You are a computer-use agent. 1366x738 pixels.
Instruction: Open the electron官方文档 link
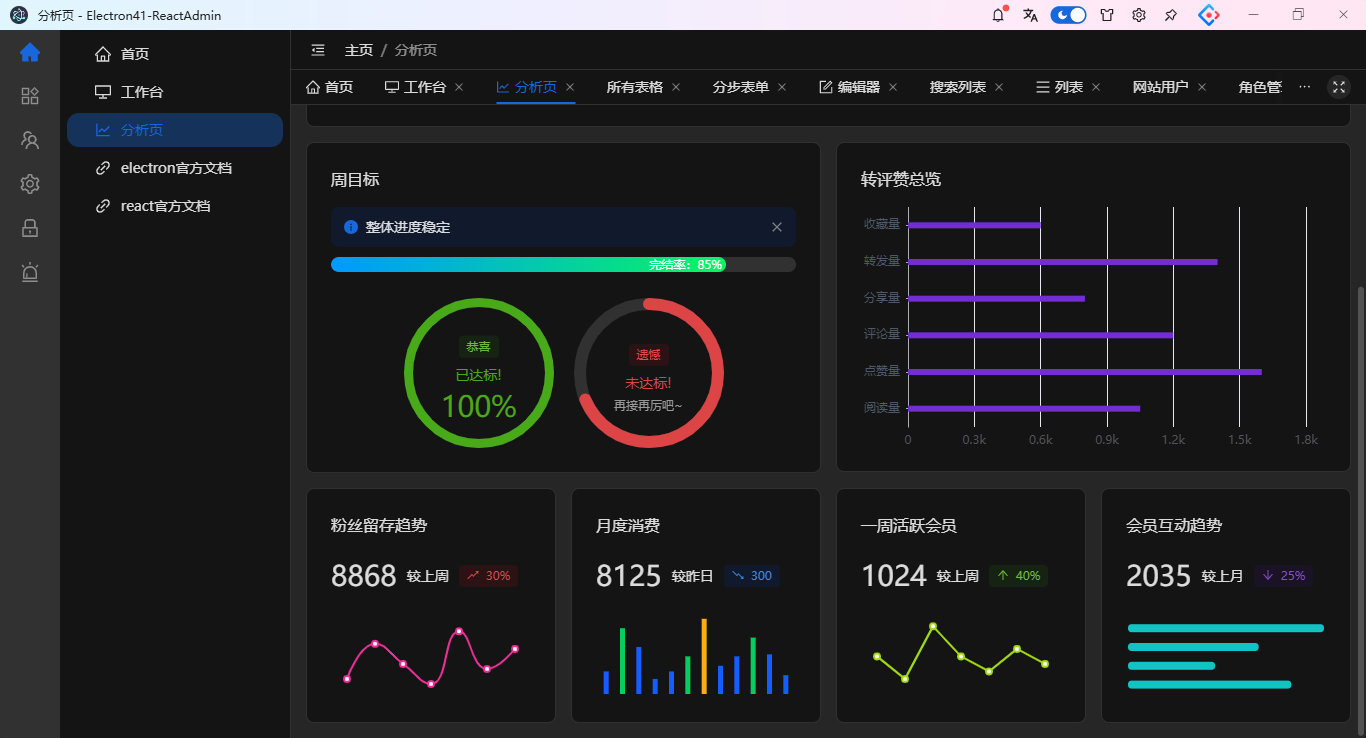coord(175,168)
